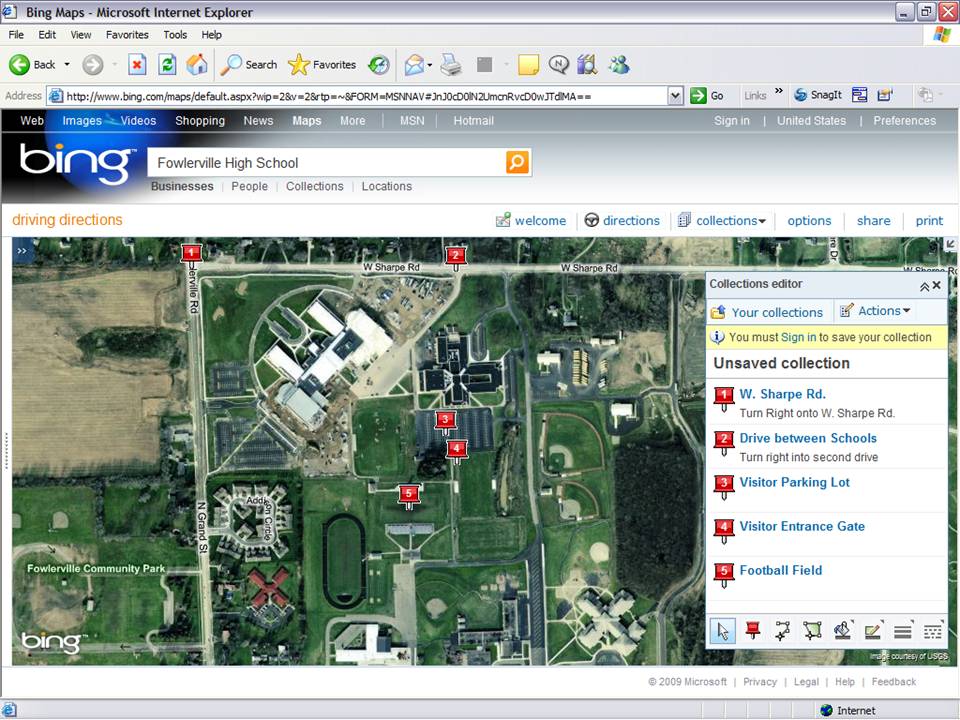Viewport: 960px width, 720px height.
Task: Click the orange Bing search magnifier button
Action: coord(517,162)
